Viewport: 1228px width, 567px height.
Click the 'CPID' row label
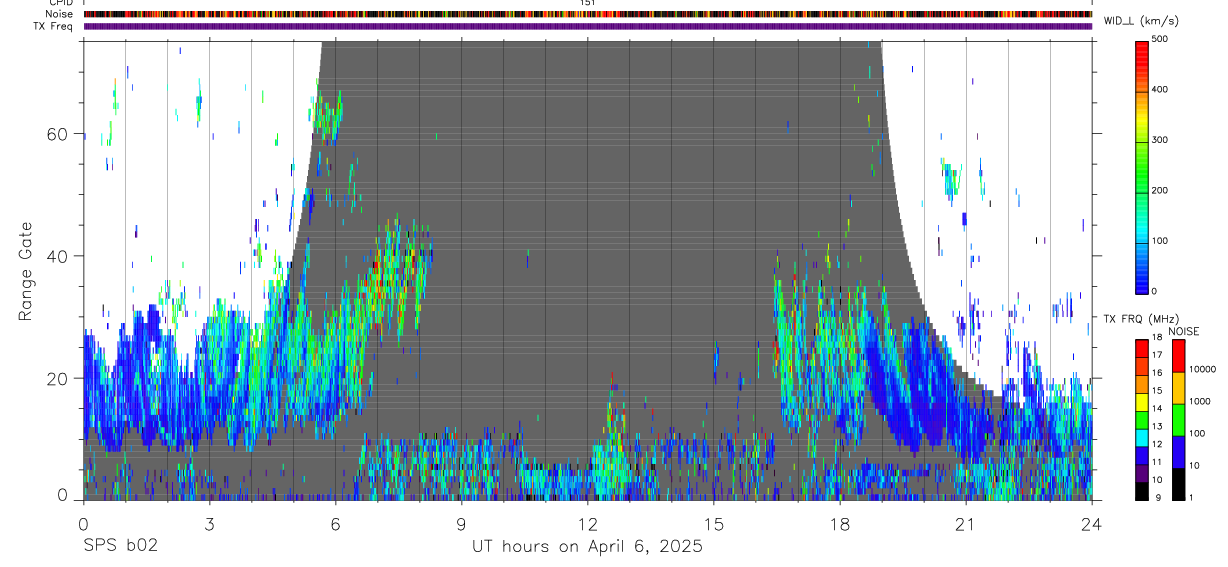[x=61, y=3]
